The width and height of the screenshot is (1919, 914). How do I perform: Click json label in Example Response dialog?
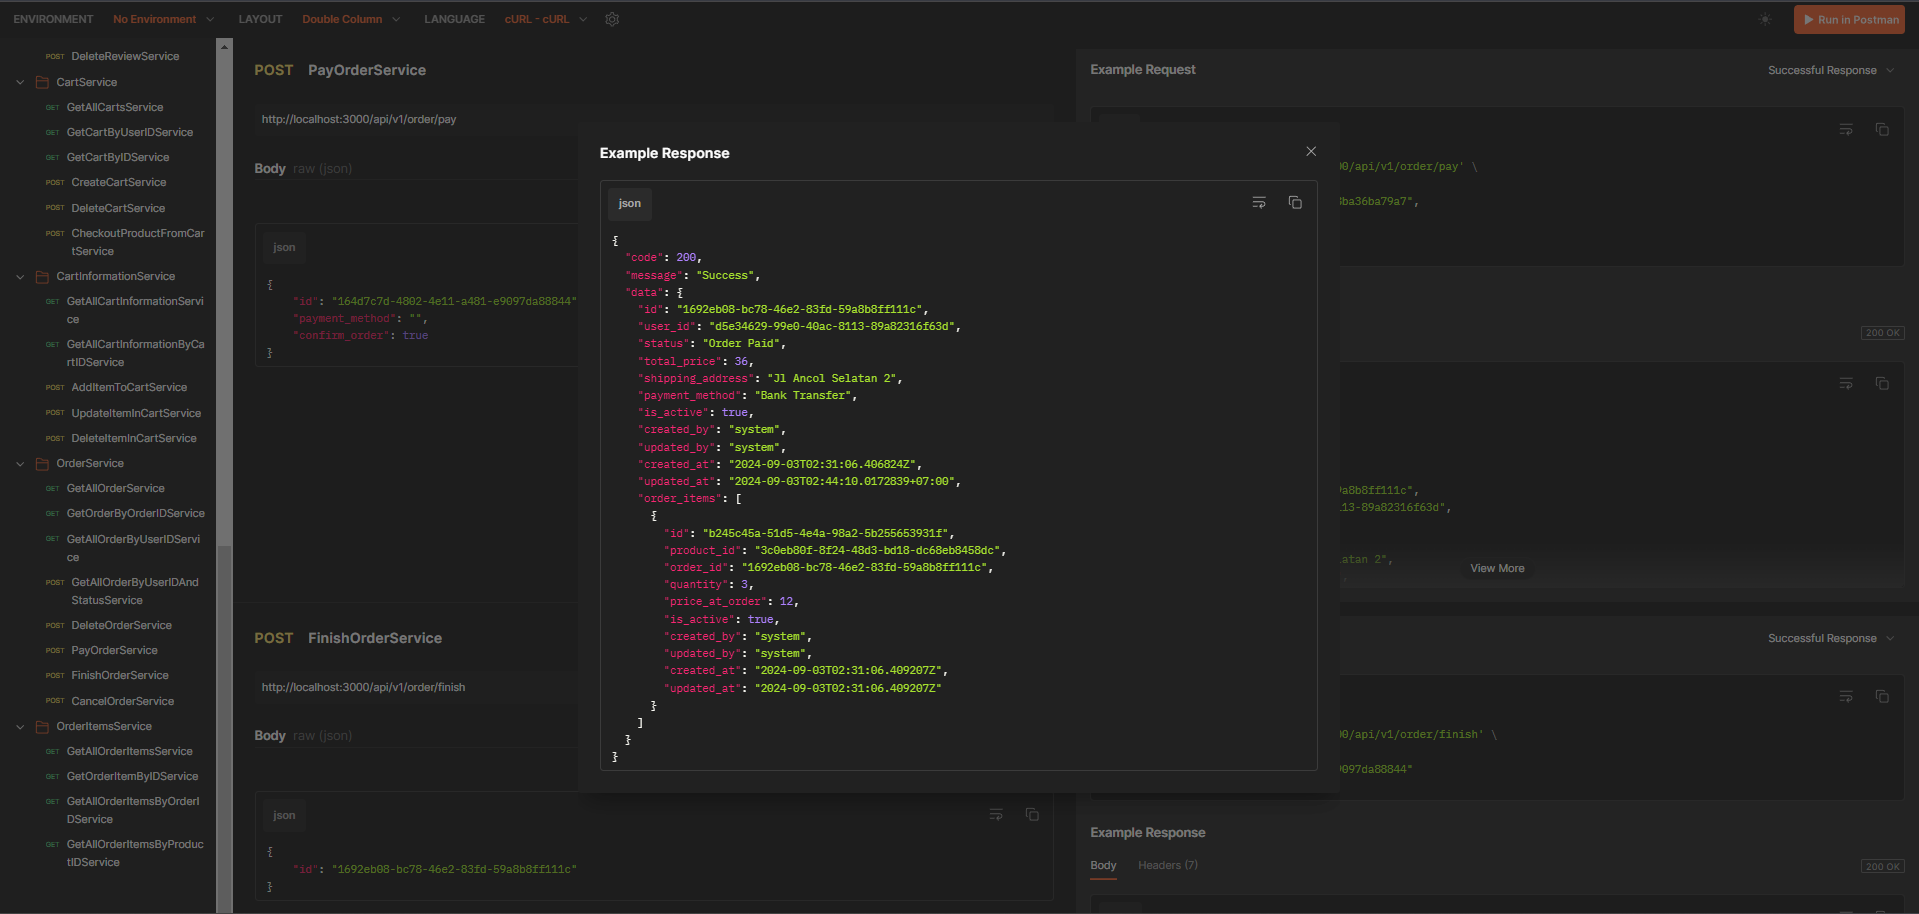click(630, 204)
